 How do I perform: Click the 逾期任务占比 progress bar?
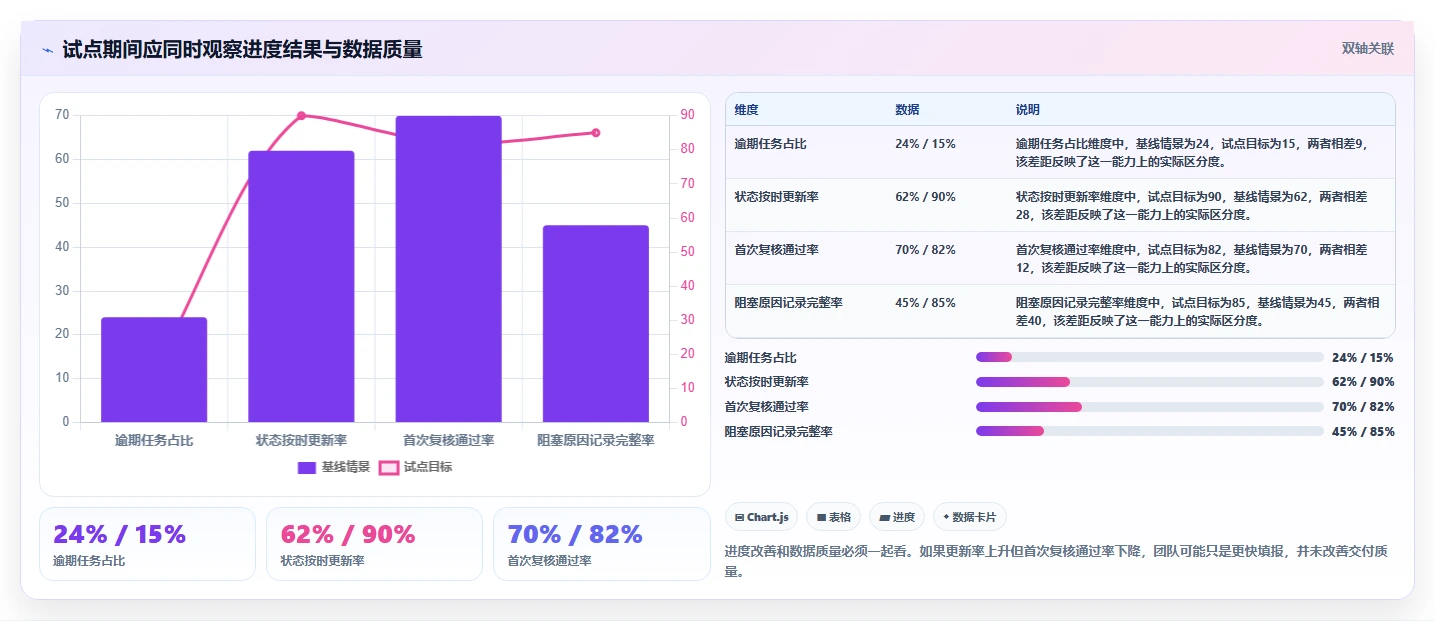1149,357
